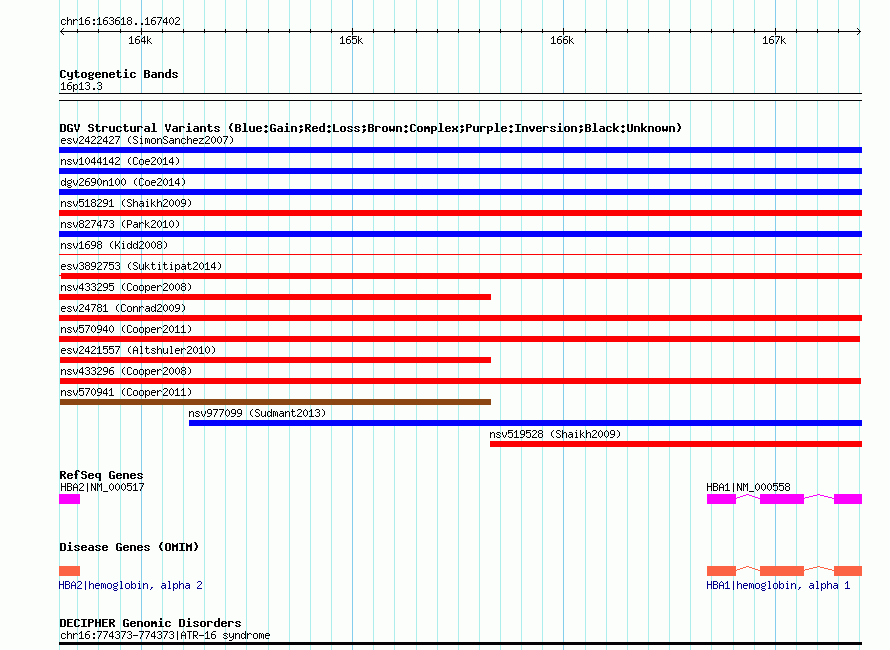Image resolution: width=890 pixels, height=650 pixels.
Task: Click the nsv570940 (Cooper2011) label
Action: pos(126,329)
